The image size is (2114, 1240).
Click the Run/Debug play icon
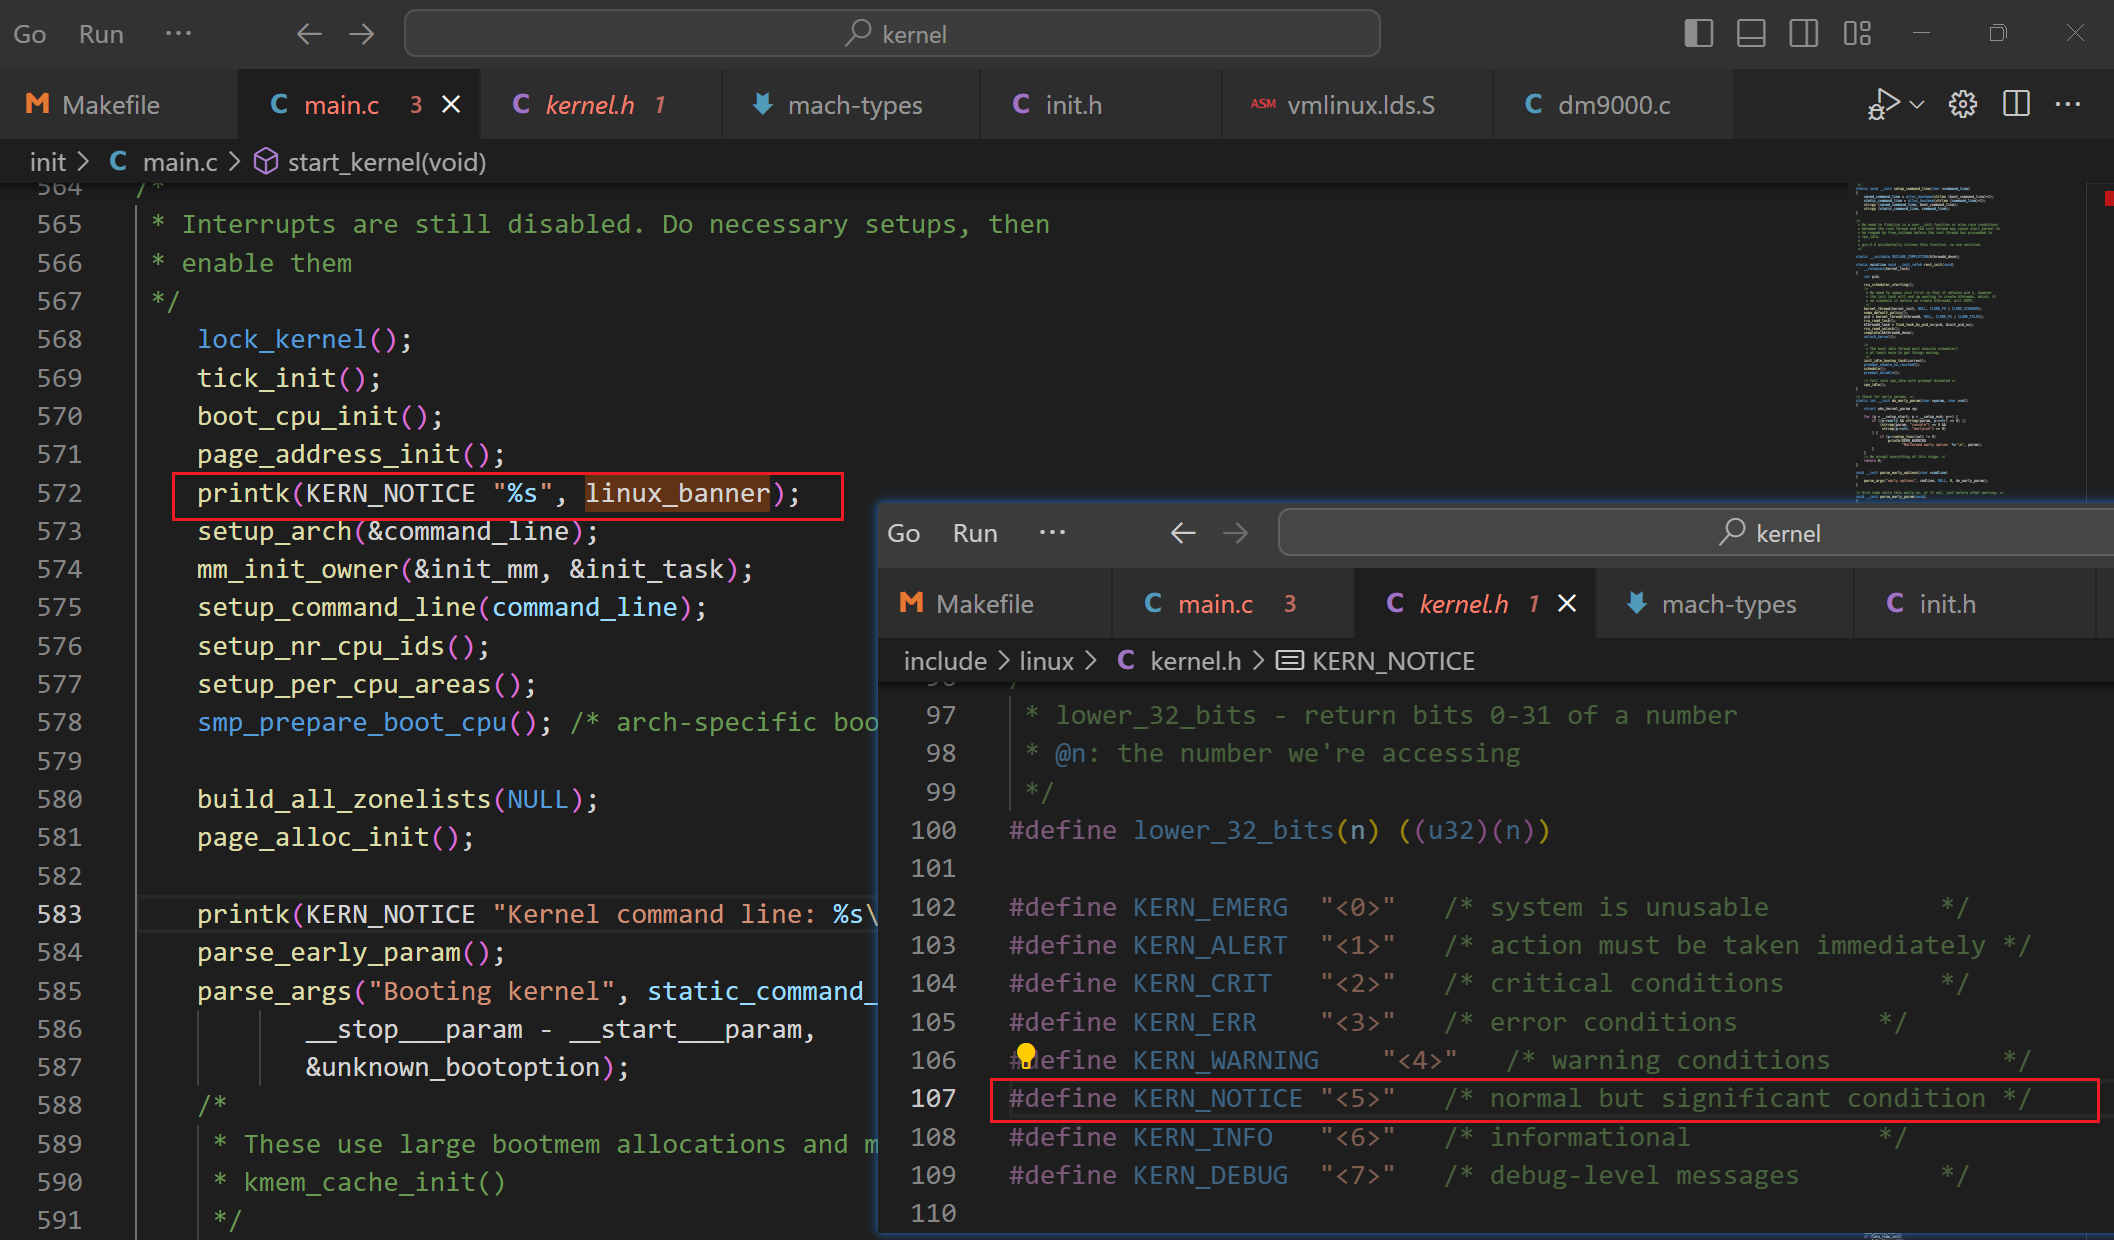pos(1883,104)
